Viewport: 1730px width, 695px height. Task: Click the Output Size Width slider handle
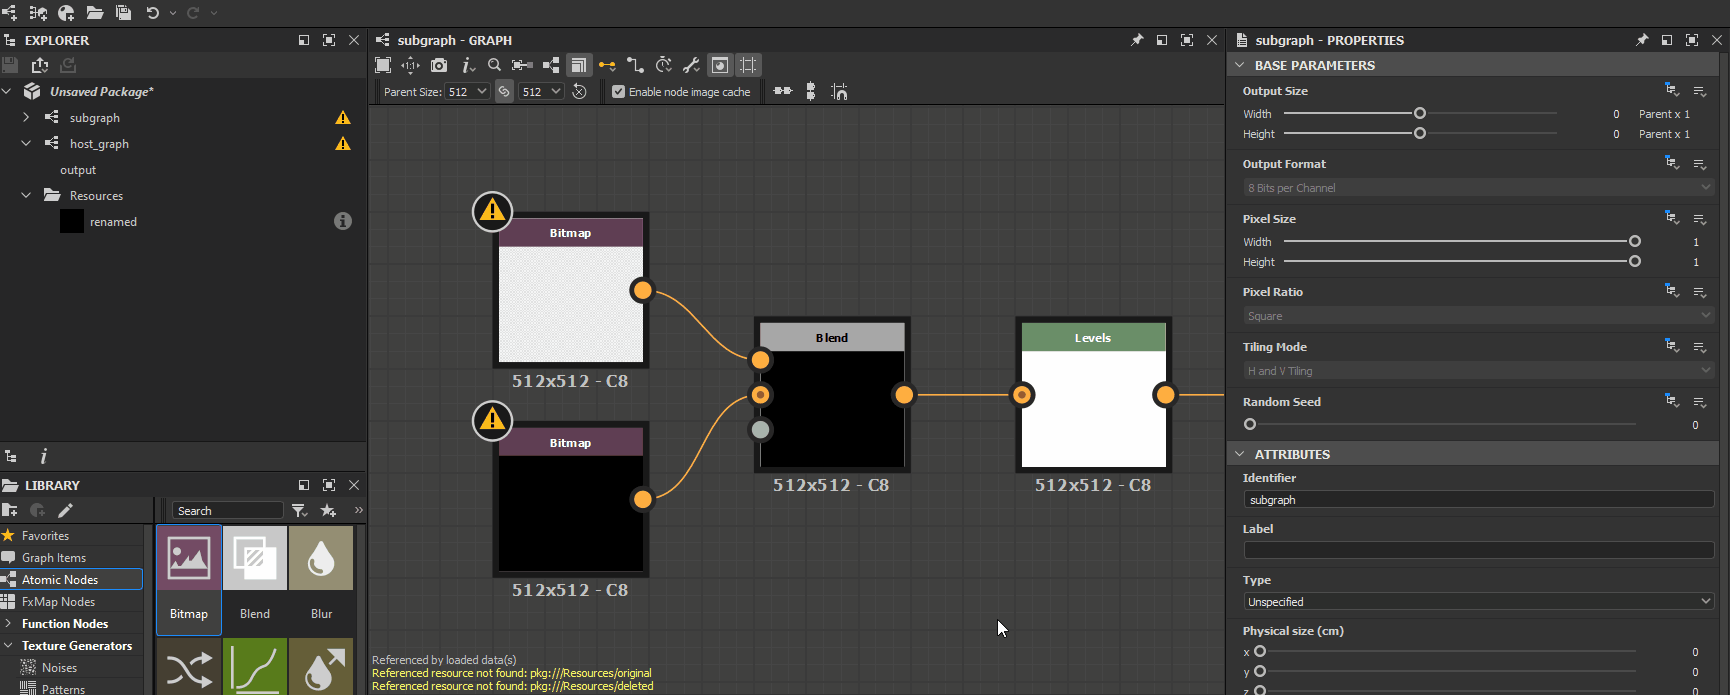tap(1420, 114)
